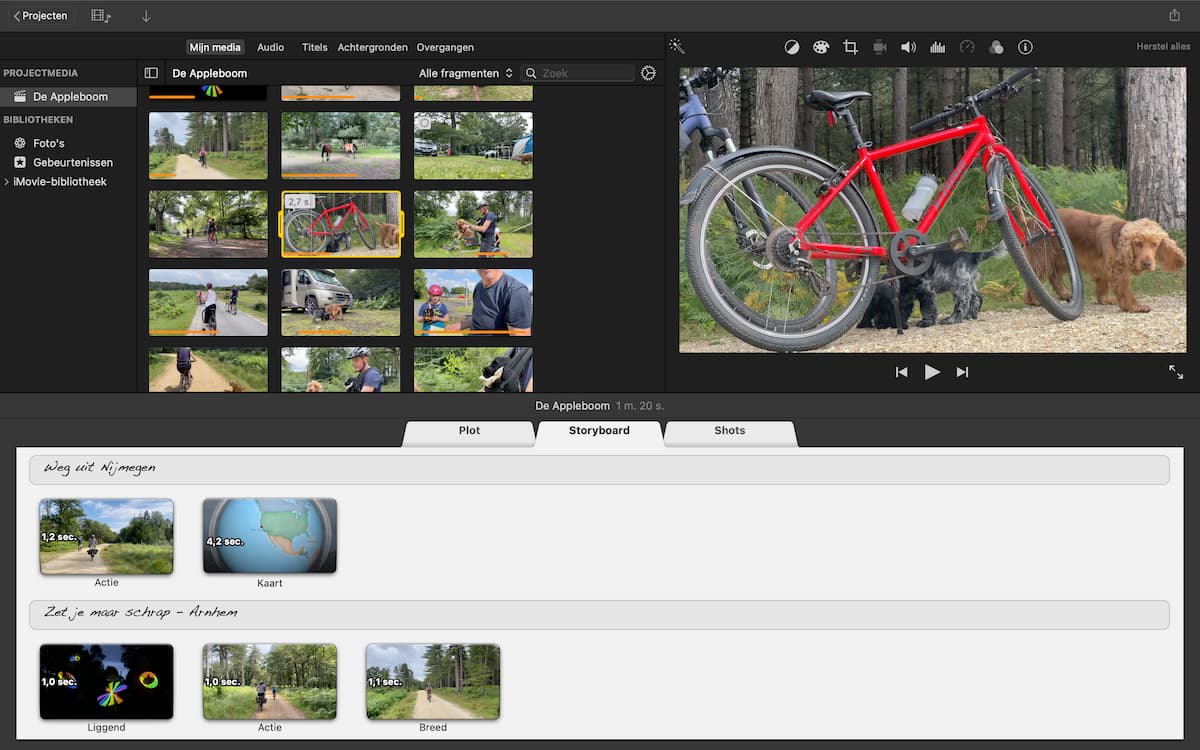Open the volume controls
The width and height of the screenshot is (1200, 750).
click(906, 46)
